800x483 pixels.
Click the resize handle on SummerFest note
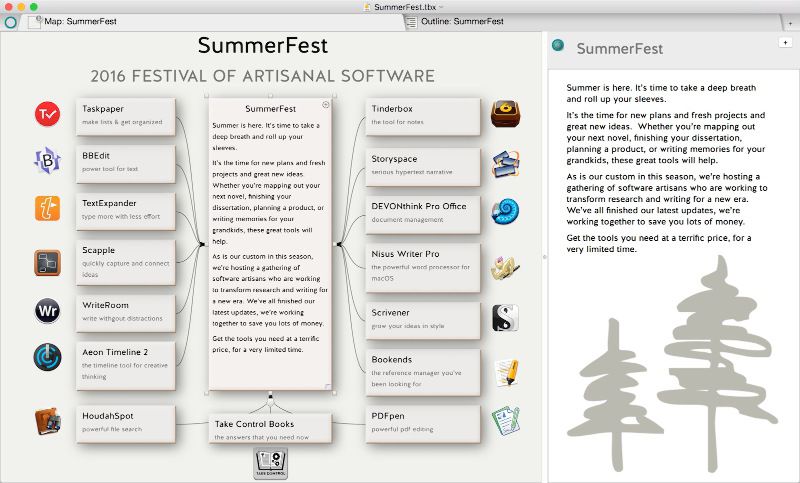327,386
